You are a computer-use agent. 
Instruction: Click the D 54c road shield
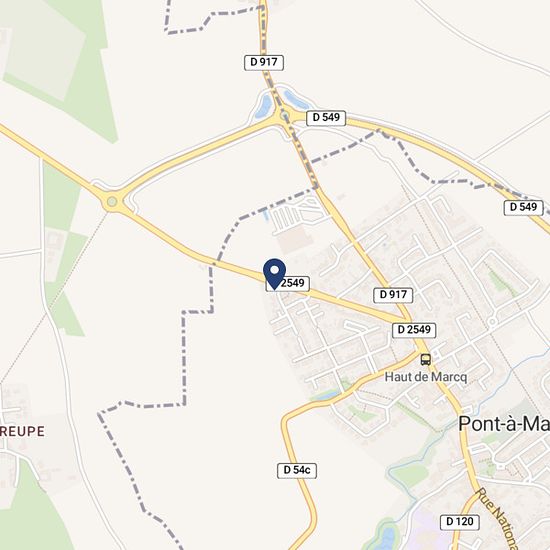point(297,470)
